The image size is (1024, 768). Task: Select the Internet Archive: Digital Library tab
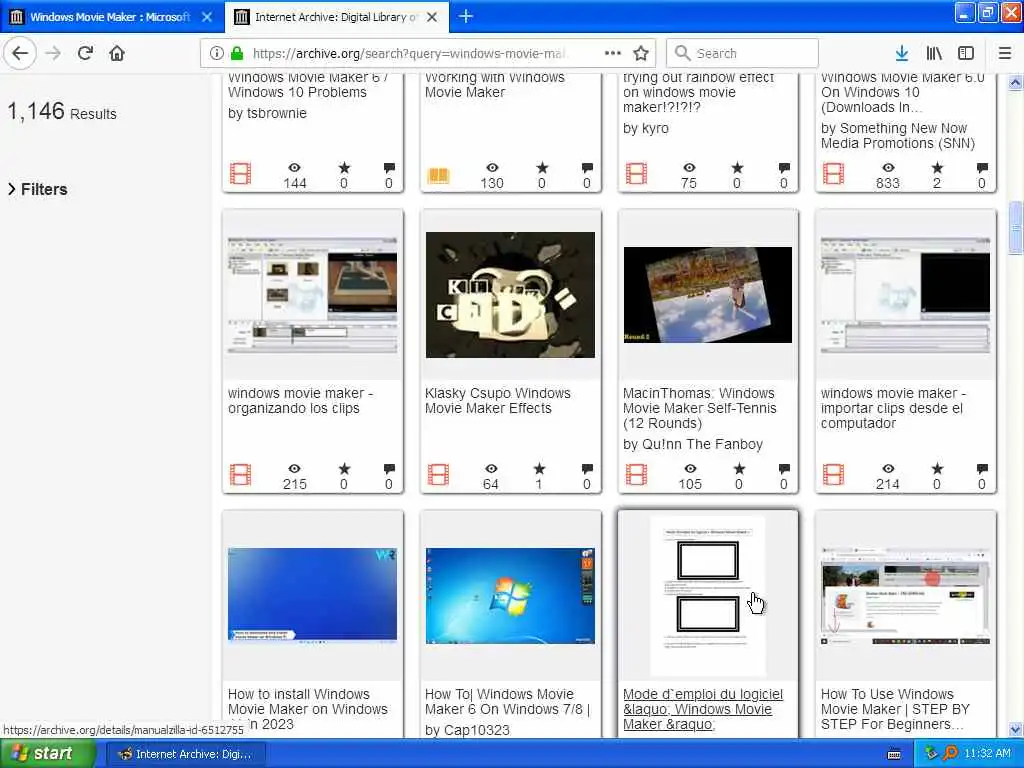336,17
